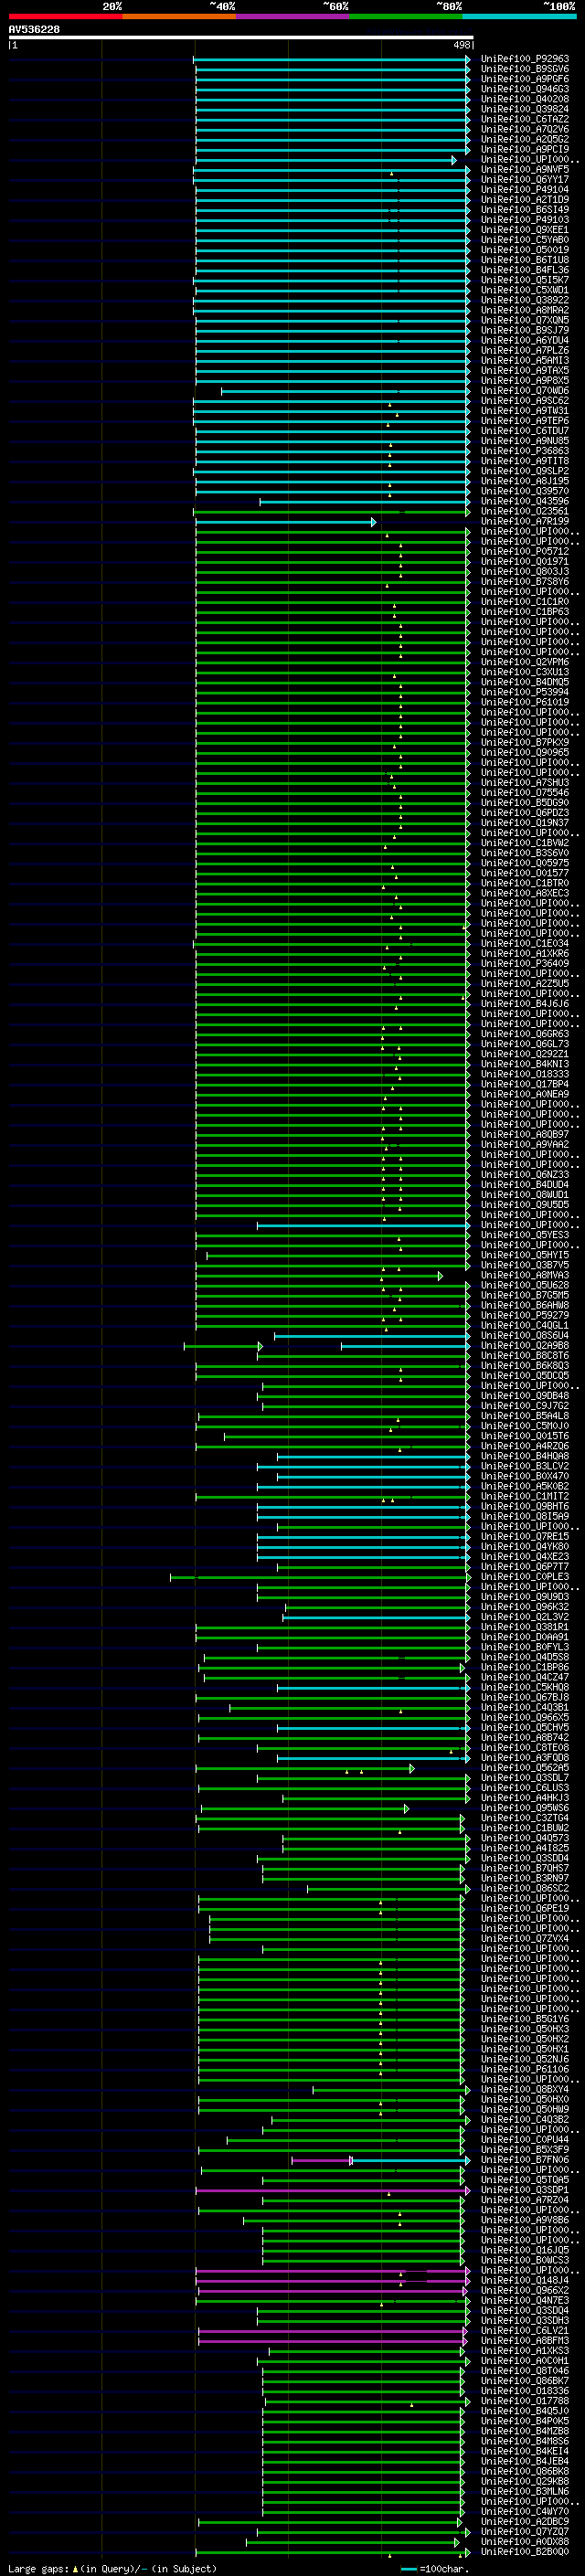Click the UniRef100_Q946G3 entry

pyautogui.click(x=524, y=89)
